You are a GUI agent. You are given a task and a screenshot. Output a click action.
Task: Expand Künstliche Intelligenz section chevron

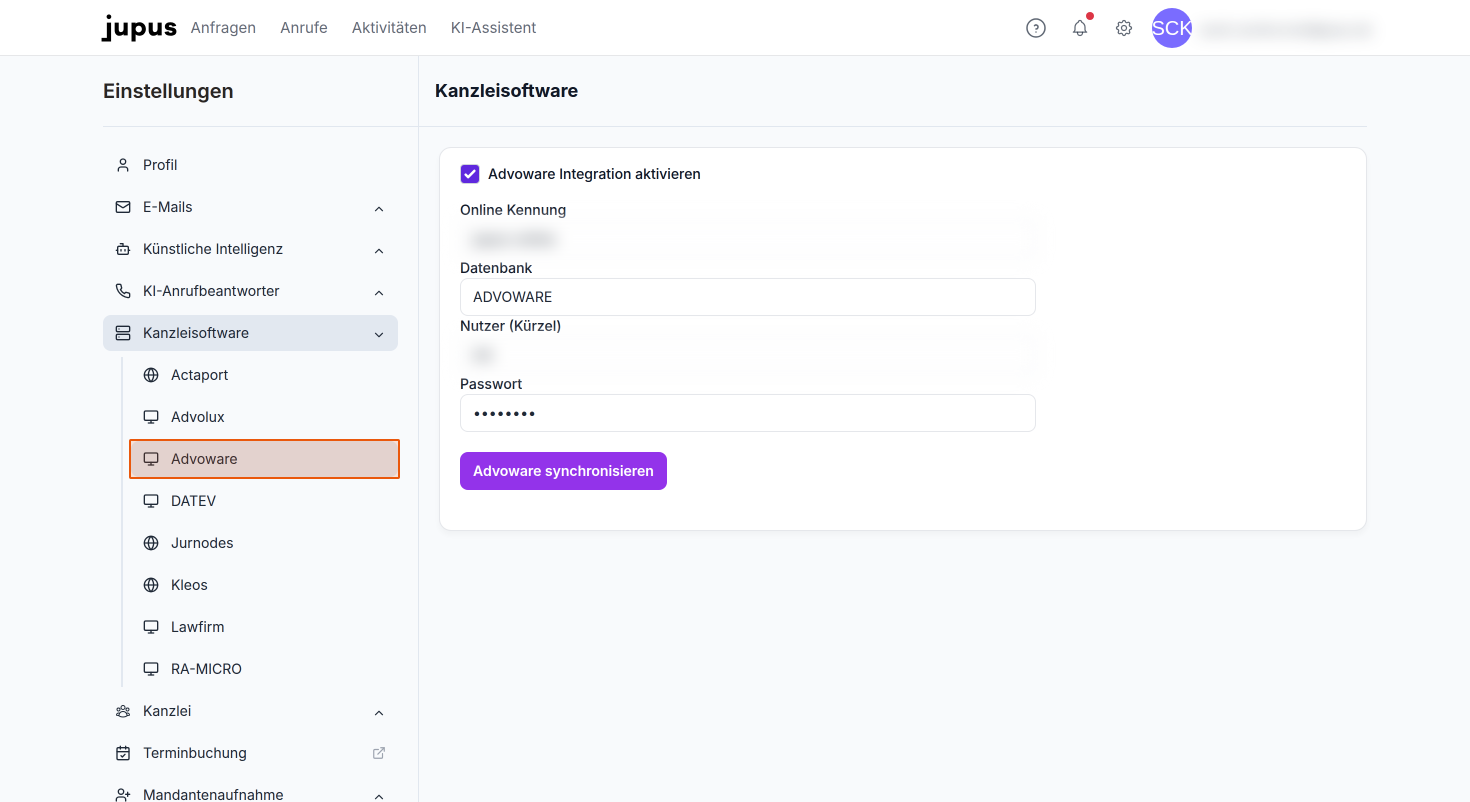tap(379, 250)
